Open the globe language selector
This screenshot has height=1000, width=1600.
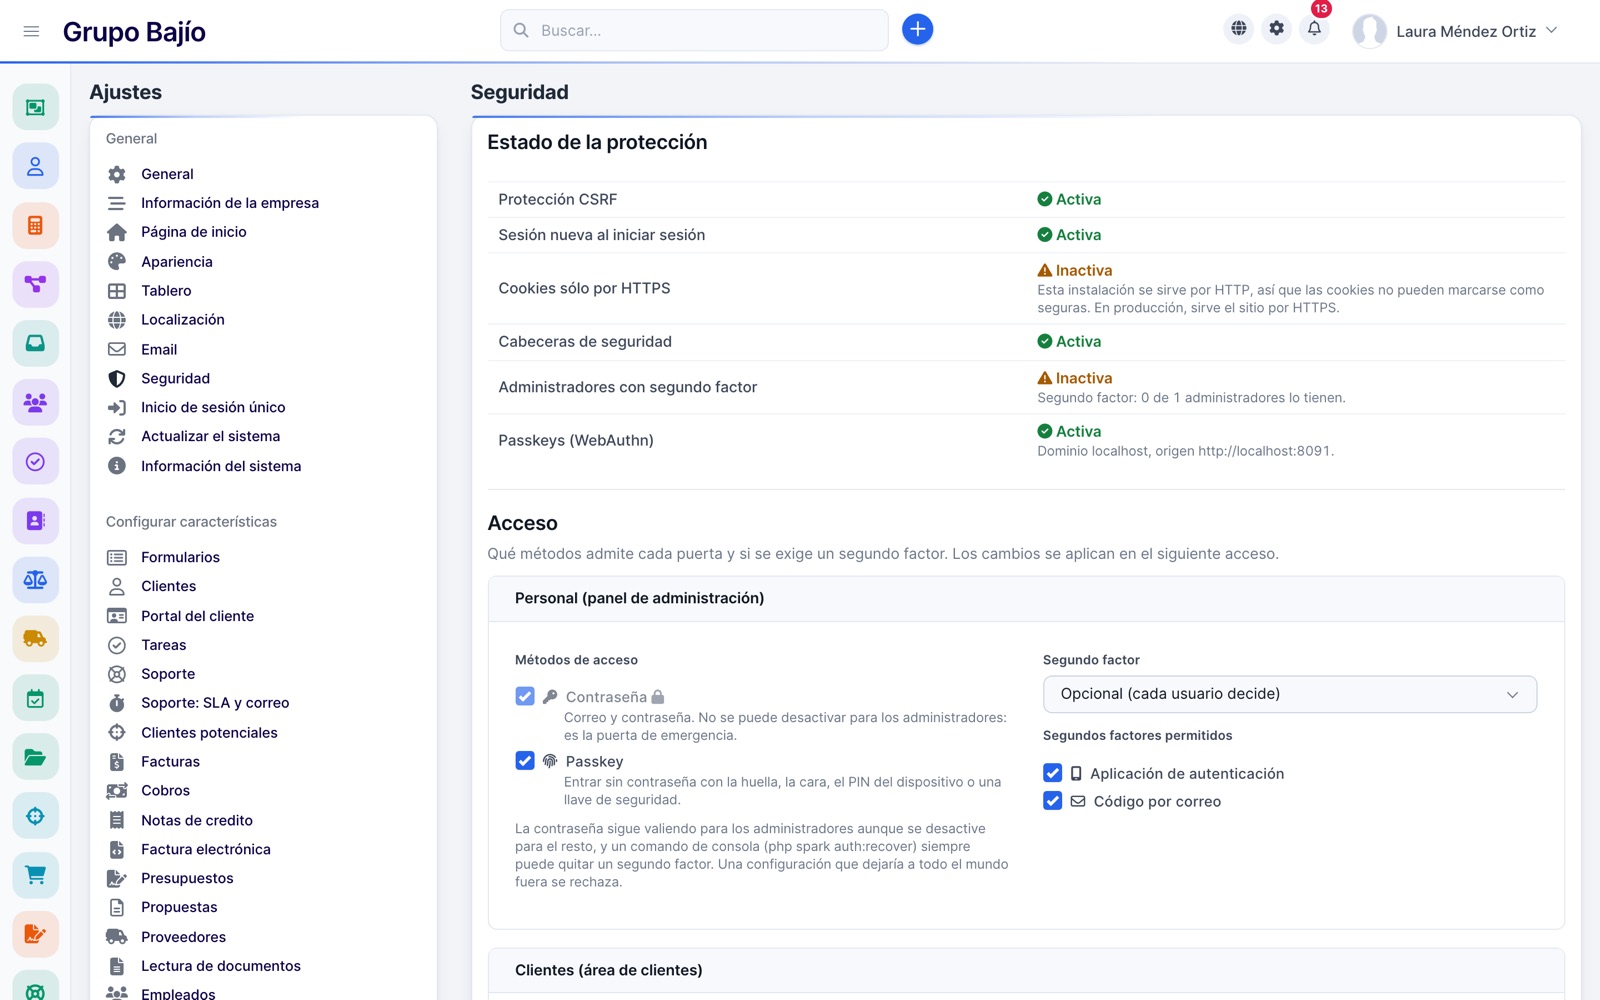[1239, 29]
